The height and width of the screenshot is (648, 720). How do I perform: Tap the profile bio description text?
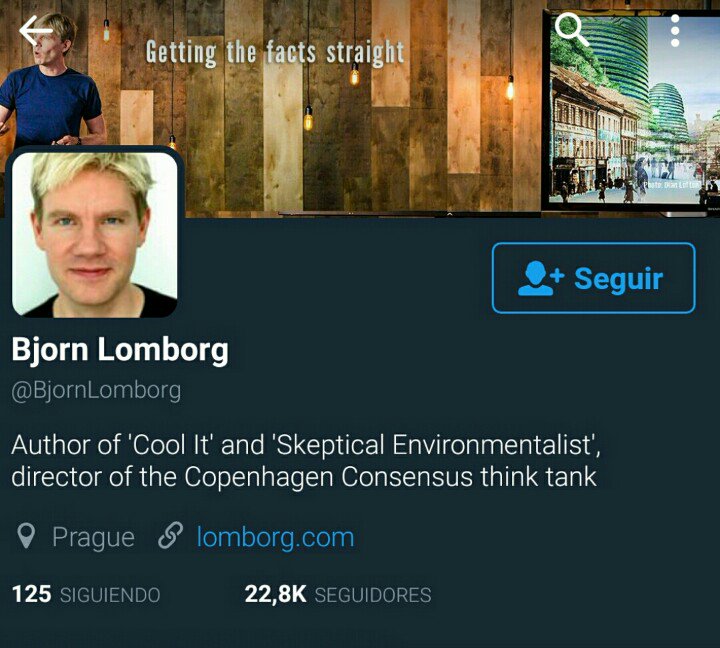click(x=306, y=461)
